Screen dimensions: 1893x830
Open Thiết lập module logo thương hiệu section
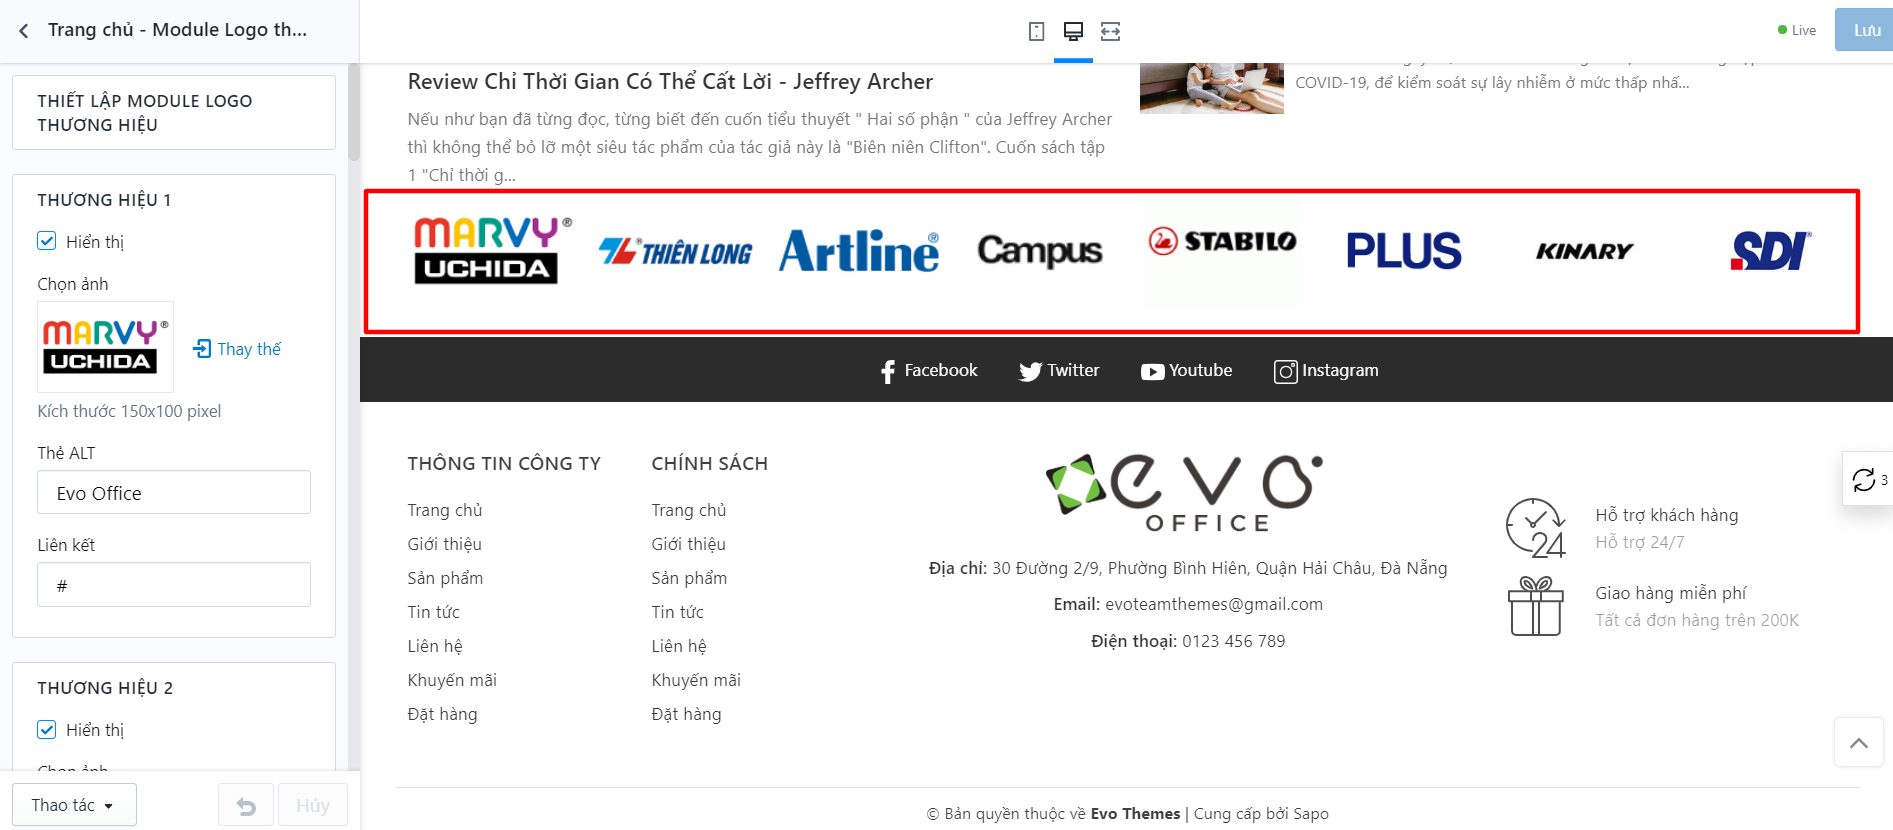[x=174, y=113]
